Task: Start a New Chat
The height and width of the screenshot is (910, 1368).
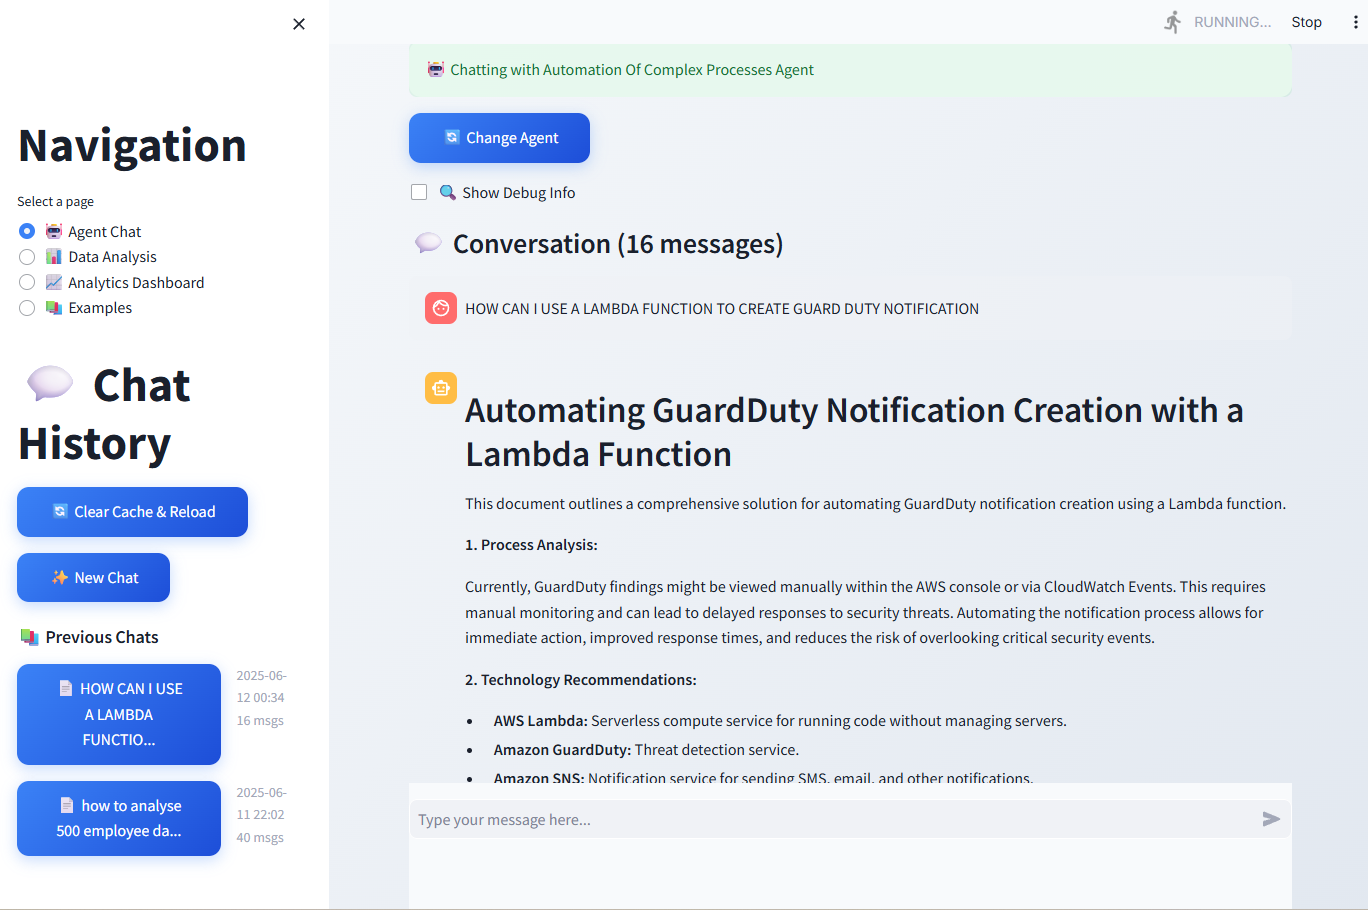Action: 93,578
